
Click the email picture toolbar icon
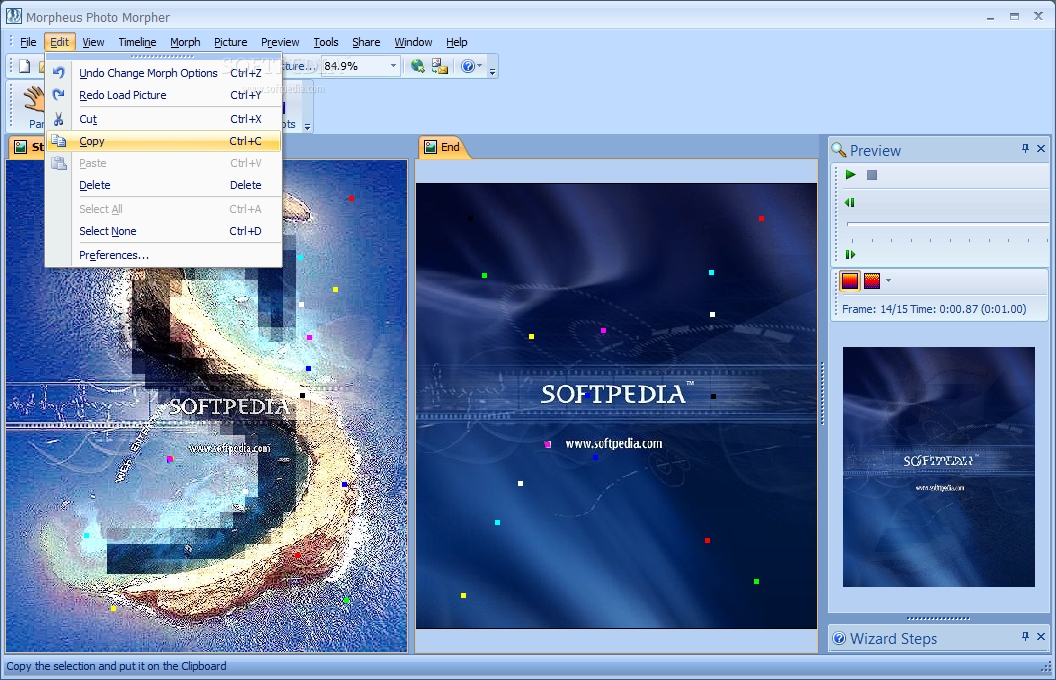coord(440,66)
